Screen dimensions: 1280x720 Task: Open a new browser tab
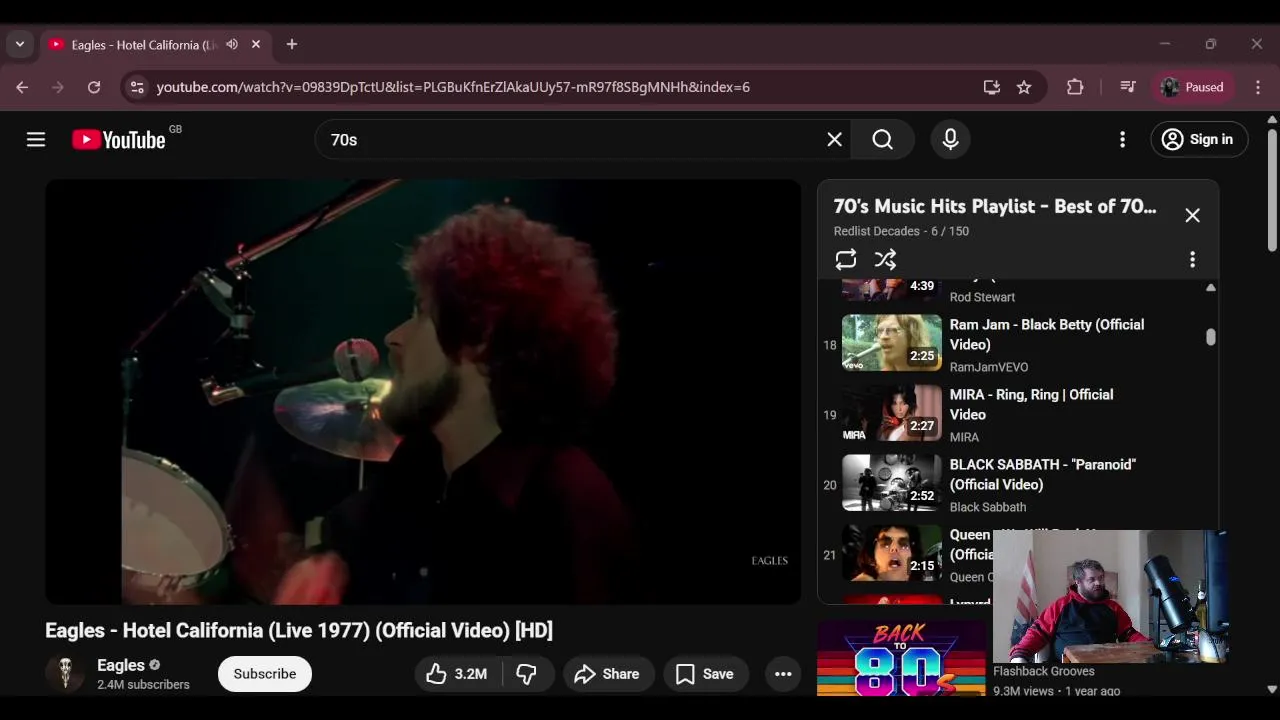pyautogui.click(x=292, y=44)
